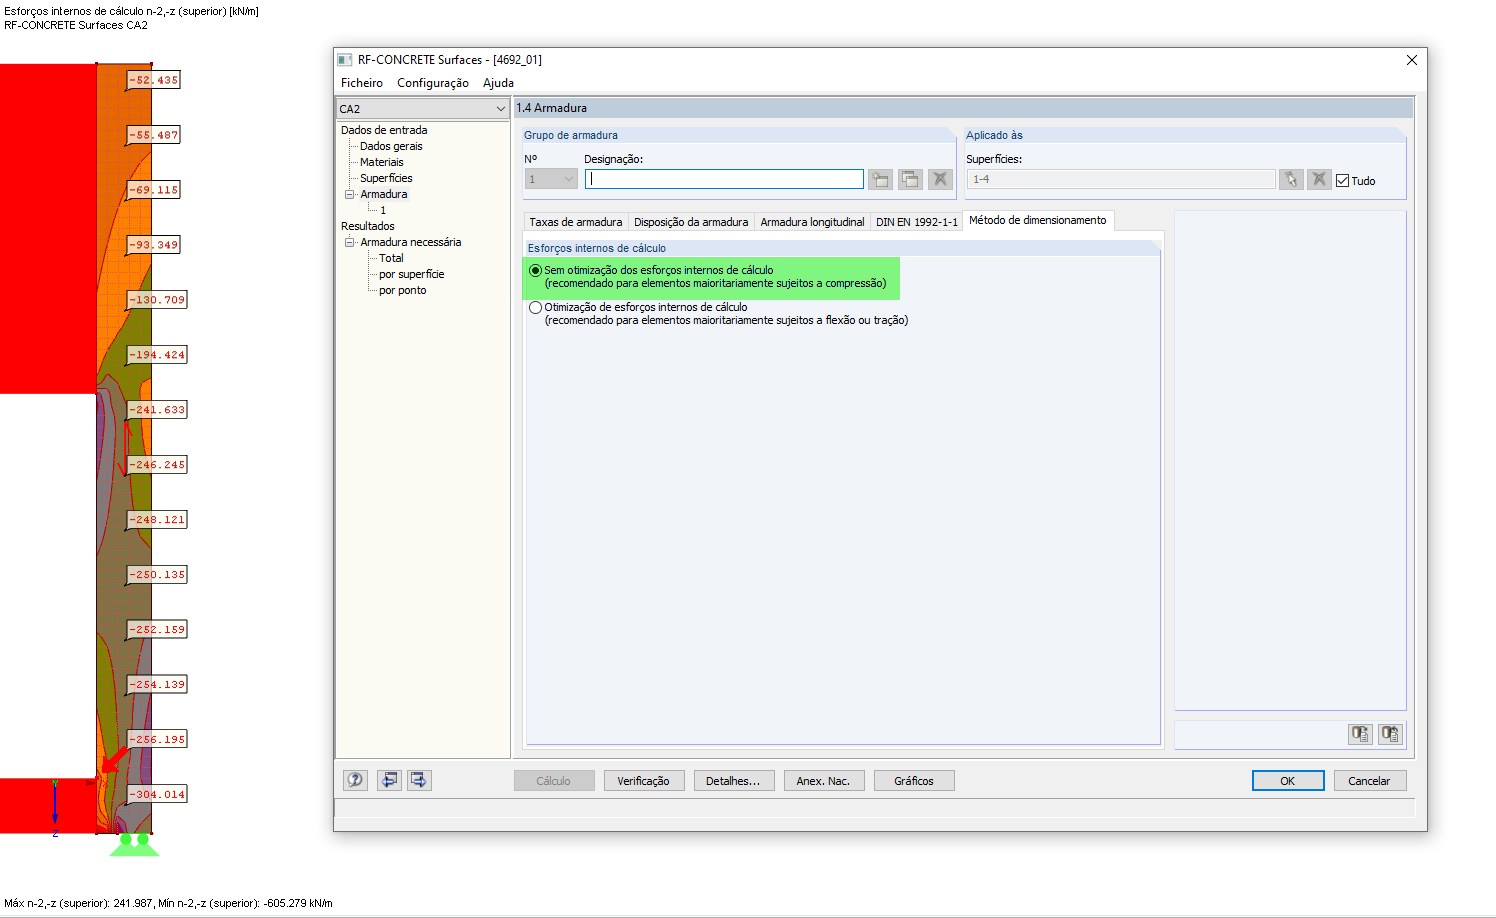Image resolution: width=1496 pixels, height=918 pixels.
Task: Open the CA2 case dropdown
Action: pos(423,109)
